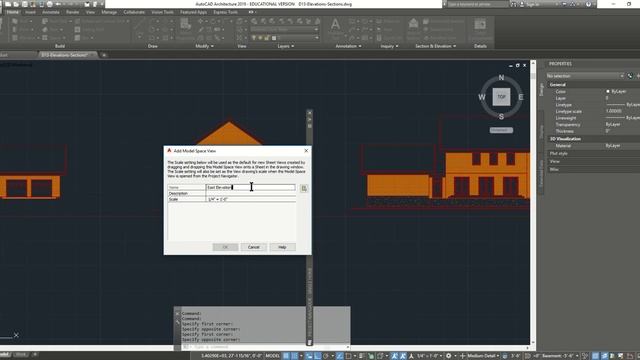Click the Lineweight value in Properties
The width and height of the screenshot is (640, 360).
pyautogui.click(x=622, y=118)
